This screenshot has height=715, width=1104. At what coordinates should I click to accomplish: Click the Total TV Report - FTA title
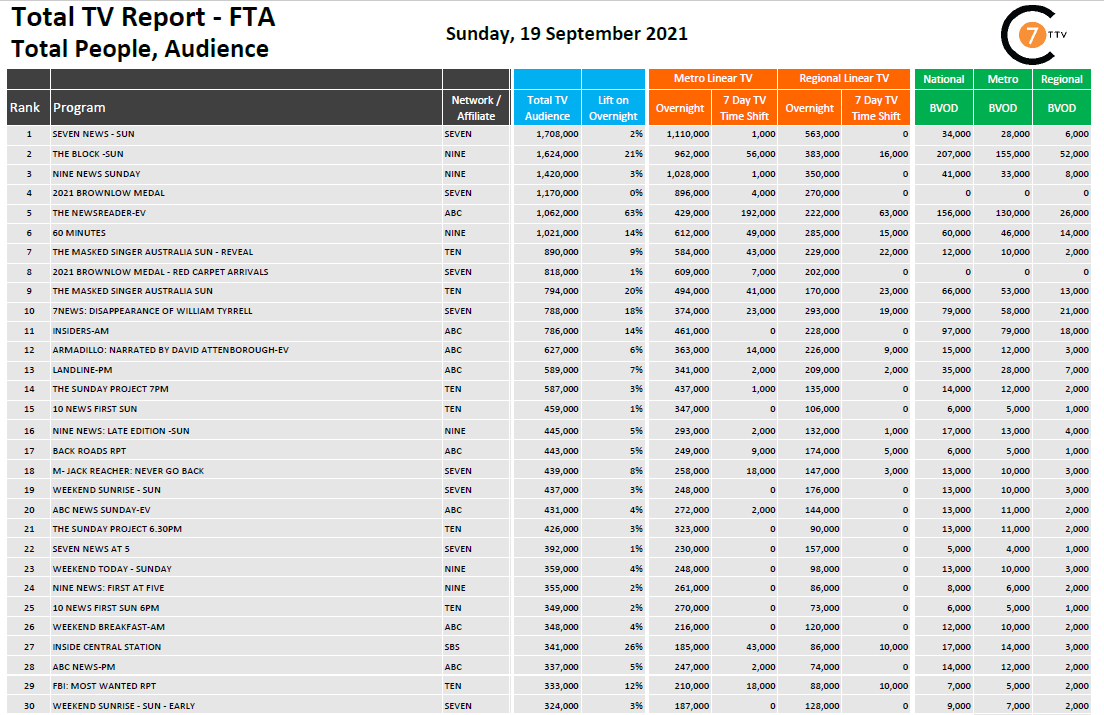[143, 17]
